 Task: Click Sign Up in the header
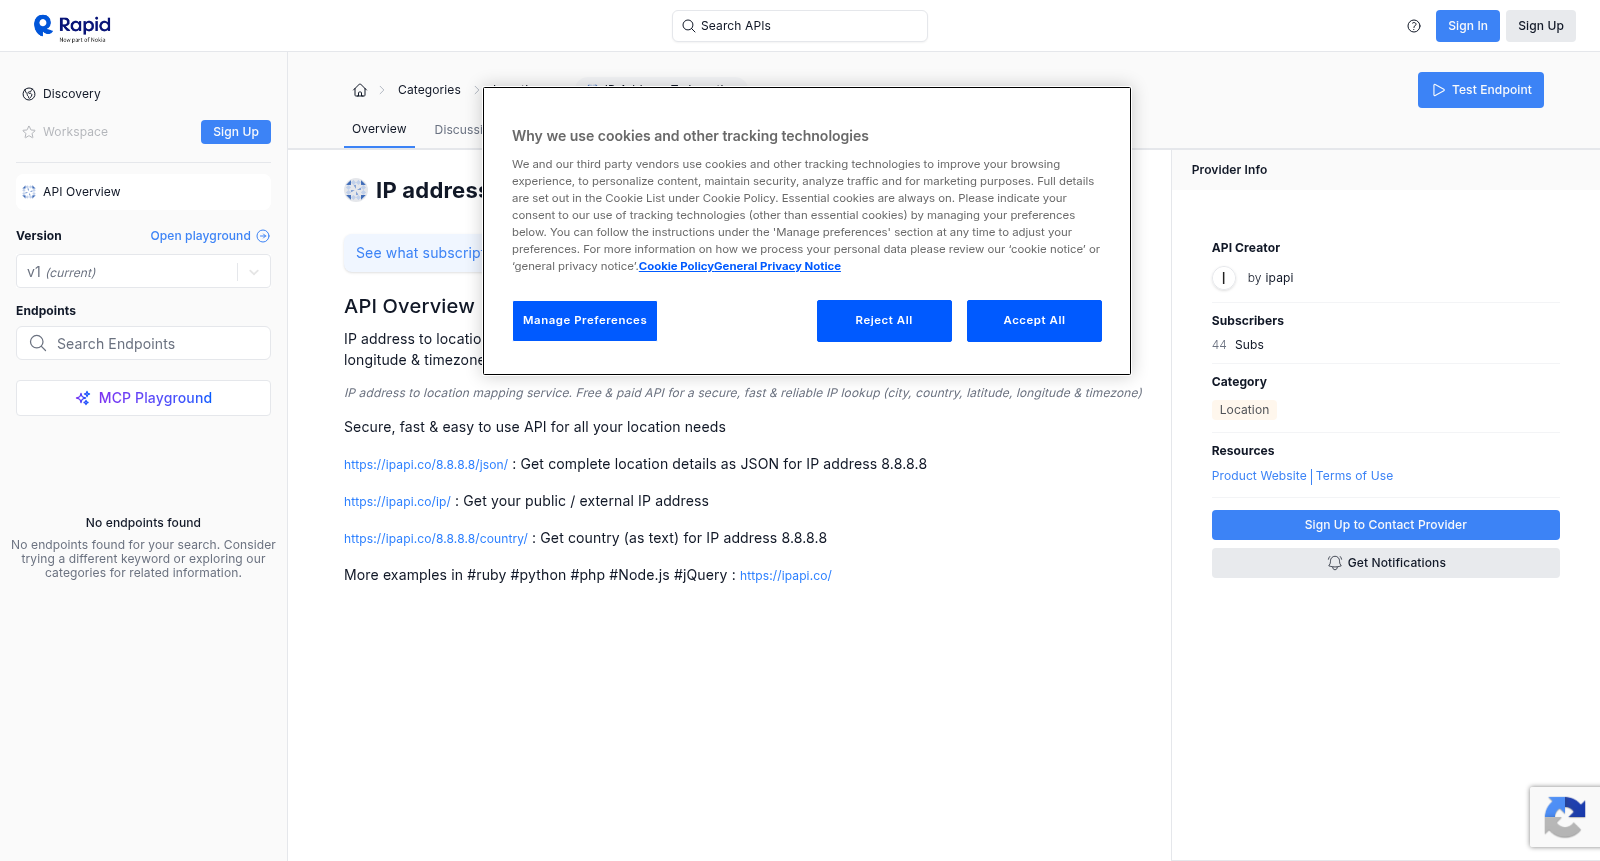(1540, 26)
